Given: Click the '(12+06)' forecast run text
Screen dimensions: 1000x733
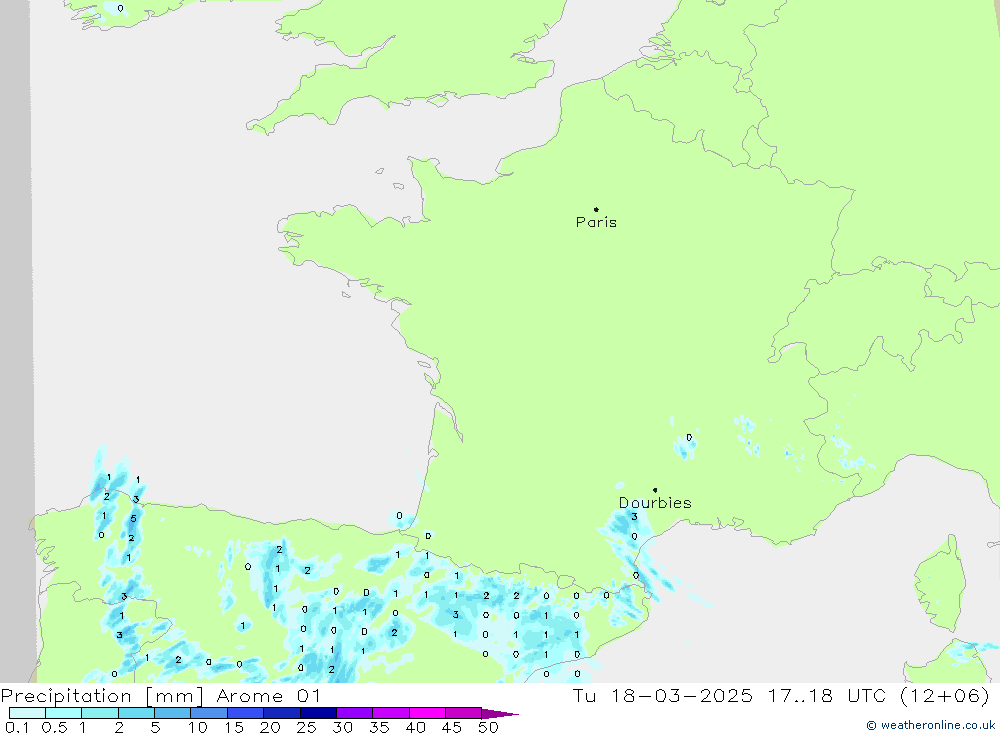Looking at the screenshot, I should coord(945,695).
